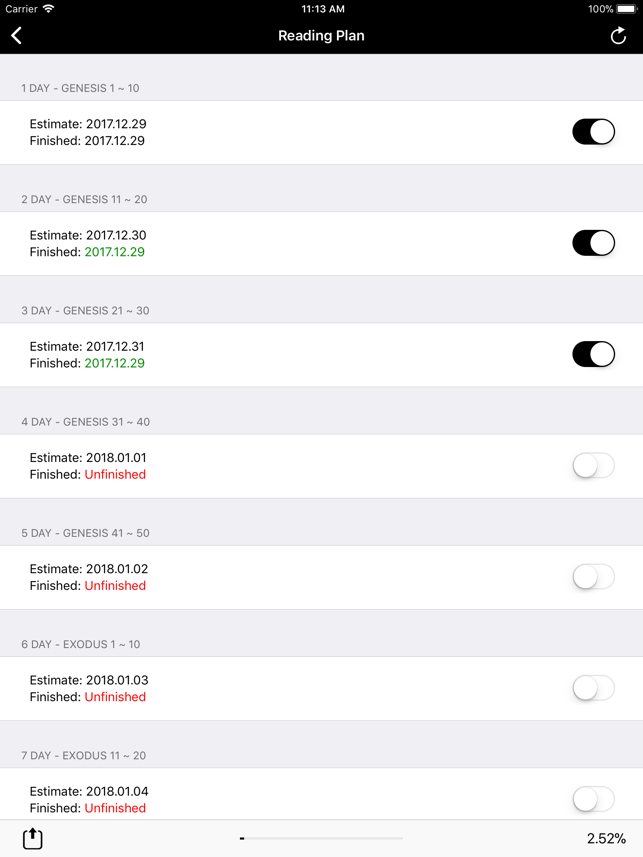Tap the Wi-Fi status icon
Viewport: 643px width, 857px height.
(x=48, y=9)
